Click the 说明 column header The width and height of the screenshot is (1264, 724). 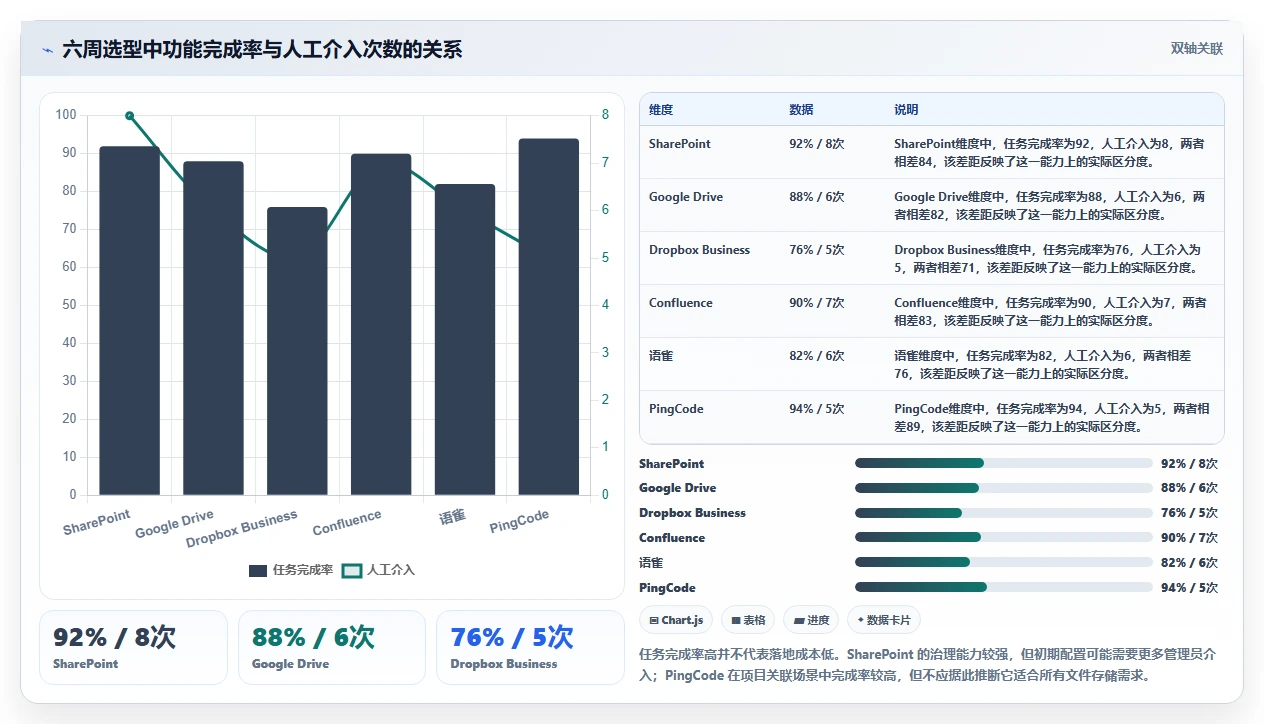[x=906, y=110]
